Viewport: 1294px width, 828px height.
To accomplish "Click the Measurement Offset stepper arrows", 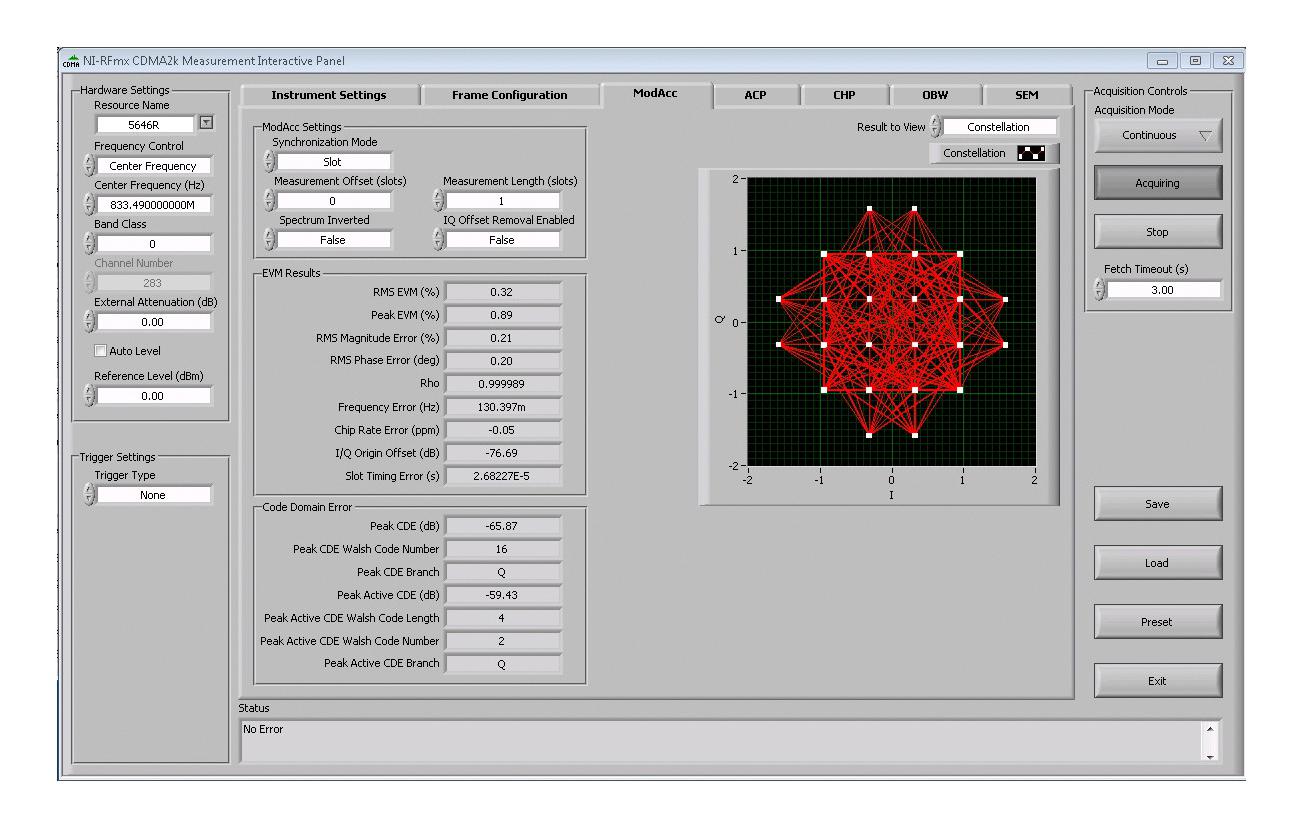I will [268, 201].
